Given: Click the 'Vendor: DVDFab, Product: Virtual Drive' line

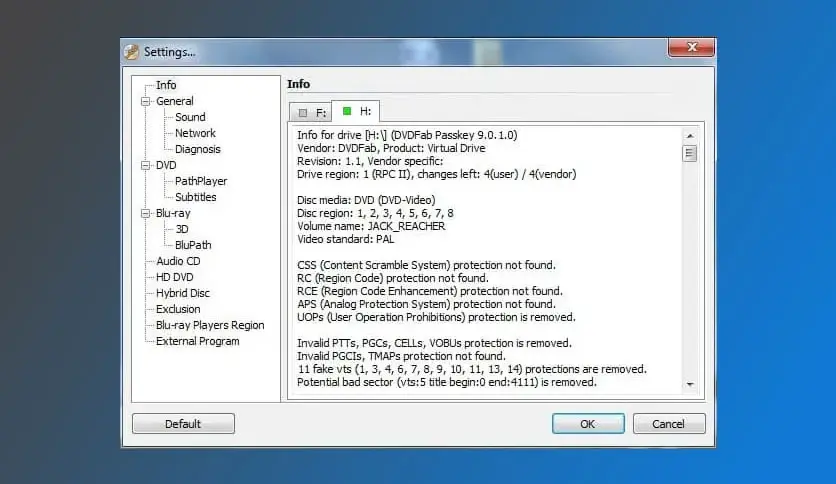Looking at the screenshot, I should pos(391,148).
